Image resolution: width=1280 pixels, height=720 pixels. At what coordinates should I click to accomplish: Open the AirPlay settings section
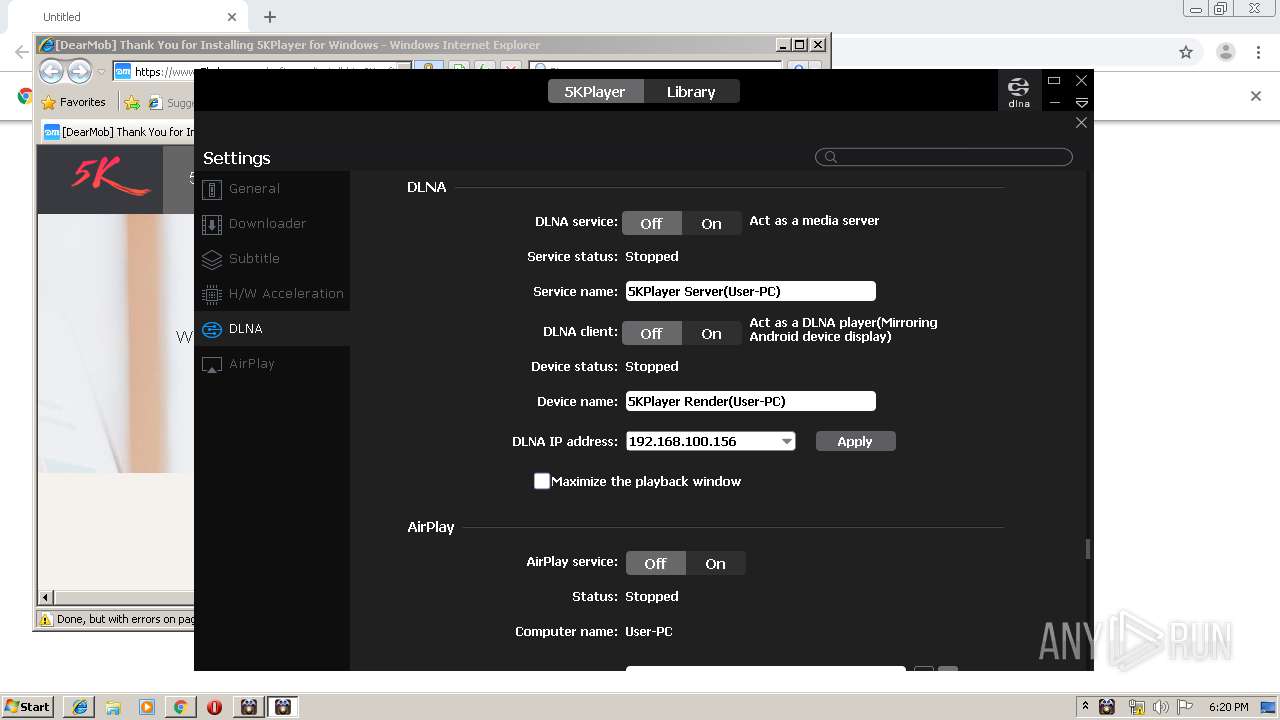(x=272, y=363)
